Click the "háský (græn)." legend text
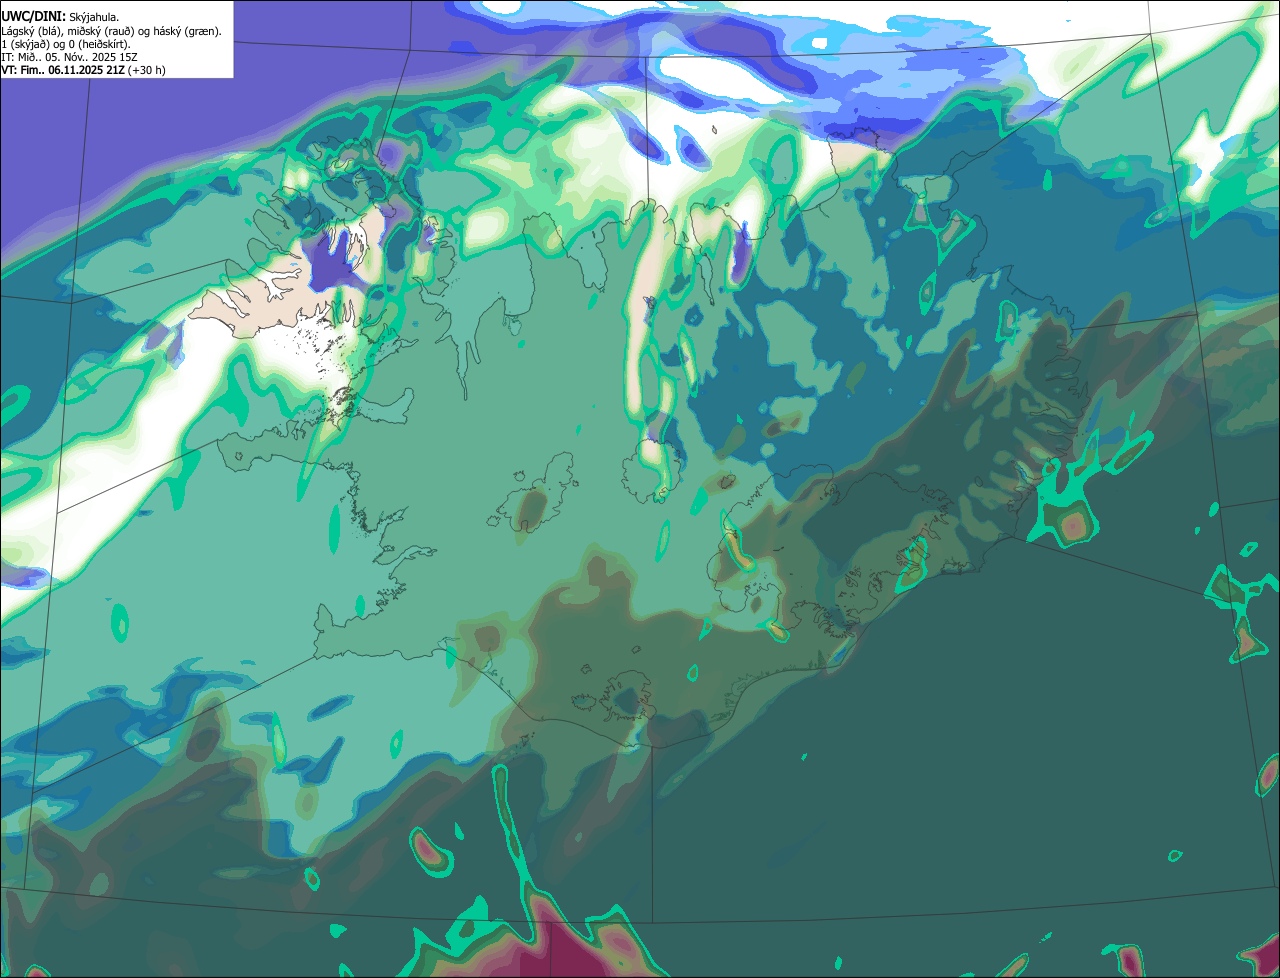The height and width of the screenshot is (978, 1280). pos(187,31)
